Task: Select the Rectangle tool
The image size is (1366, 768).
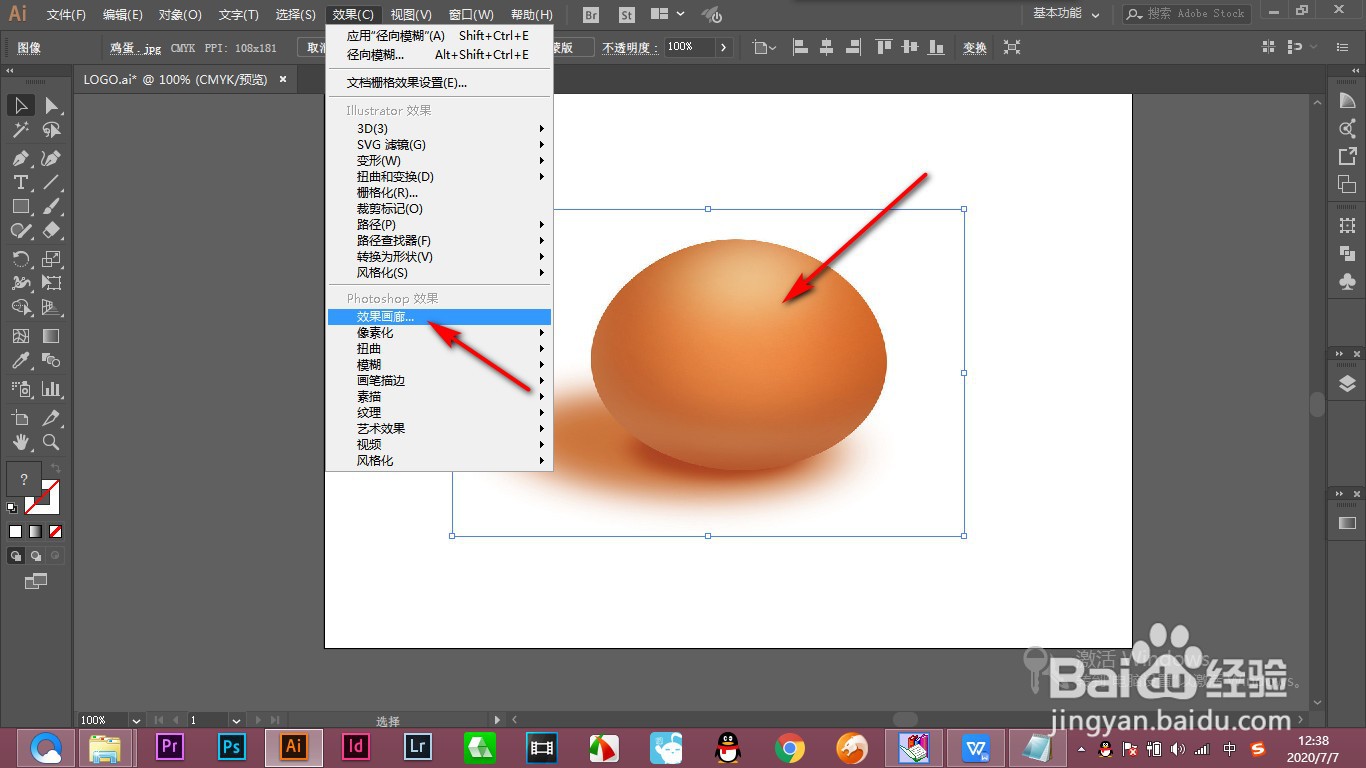Action: (21, 206)
